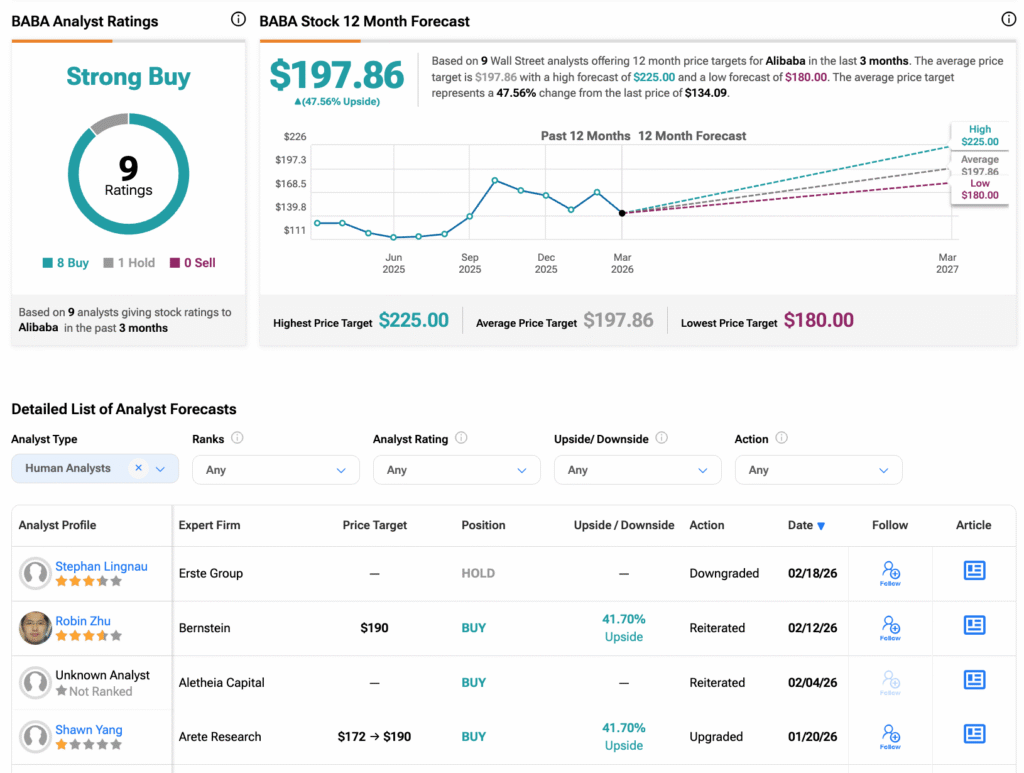Open article for Arete Research rating

pyautogui.click(x=974, y=734)
